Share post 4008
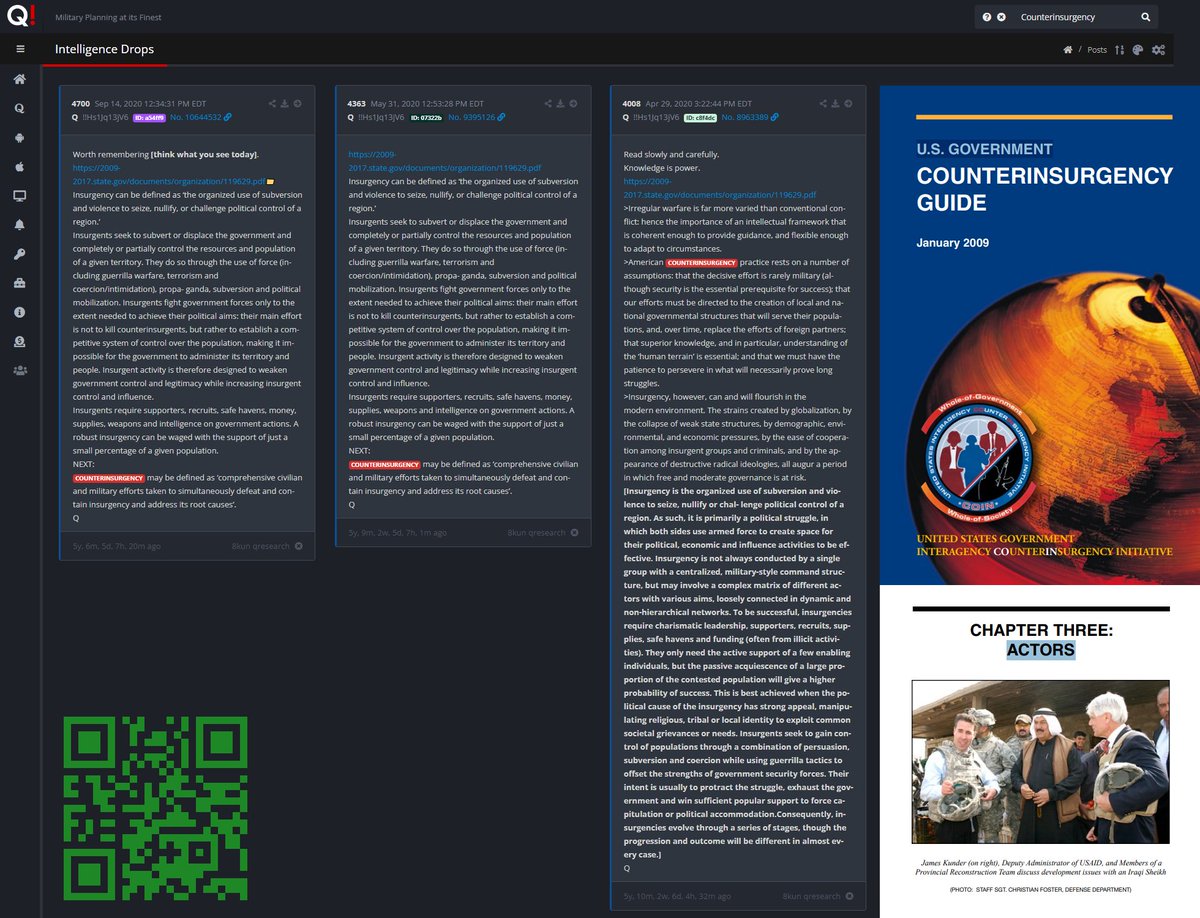The height and width of the screenshot is (918, 1200). point(823,103)
